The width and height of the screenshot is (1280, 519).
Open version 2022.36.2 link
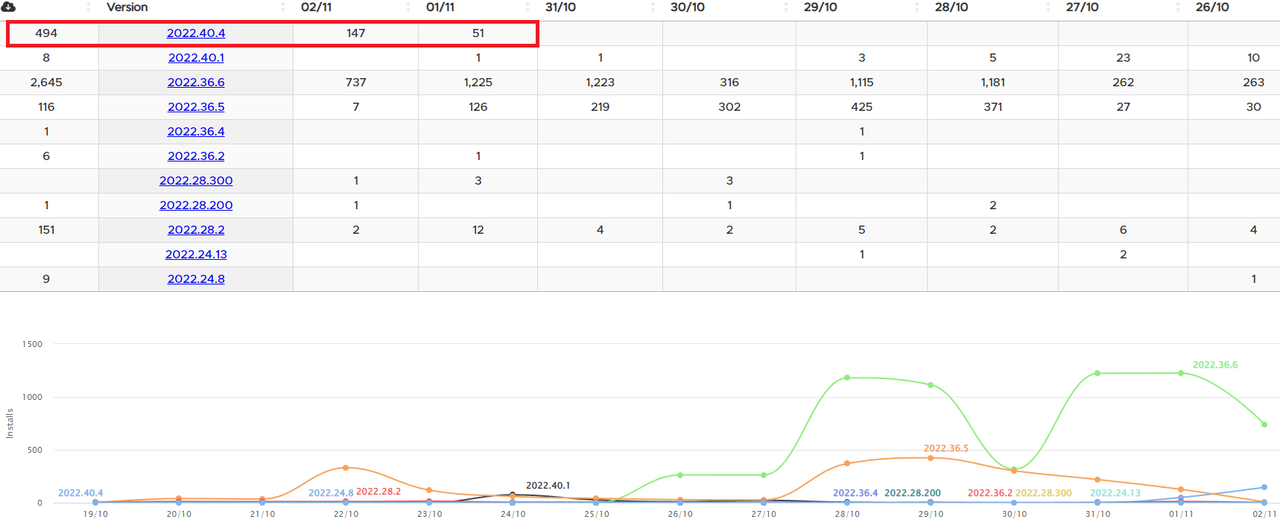(196, 156)
